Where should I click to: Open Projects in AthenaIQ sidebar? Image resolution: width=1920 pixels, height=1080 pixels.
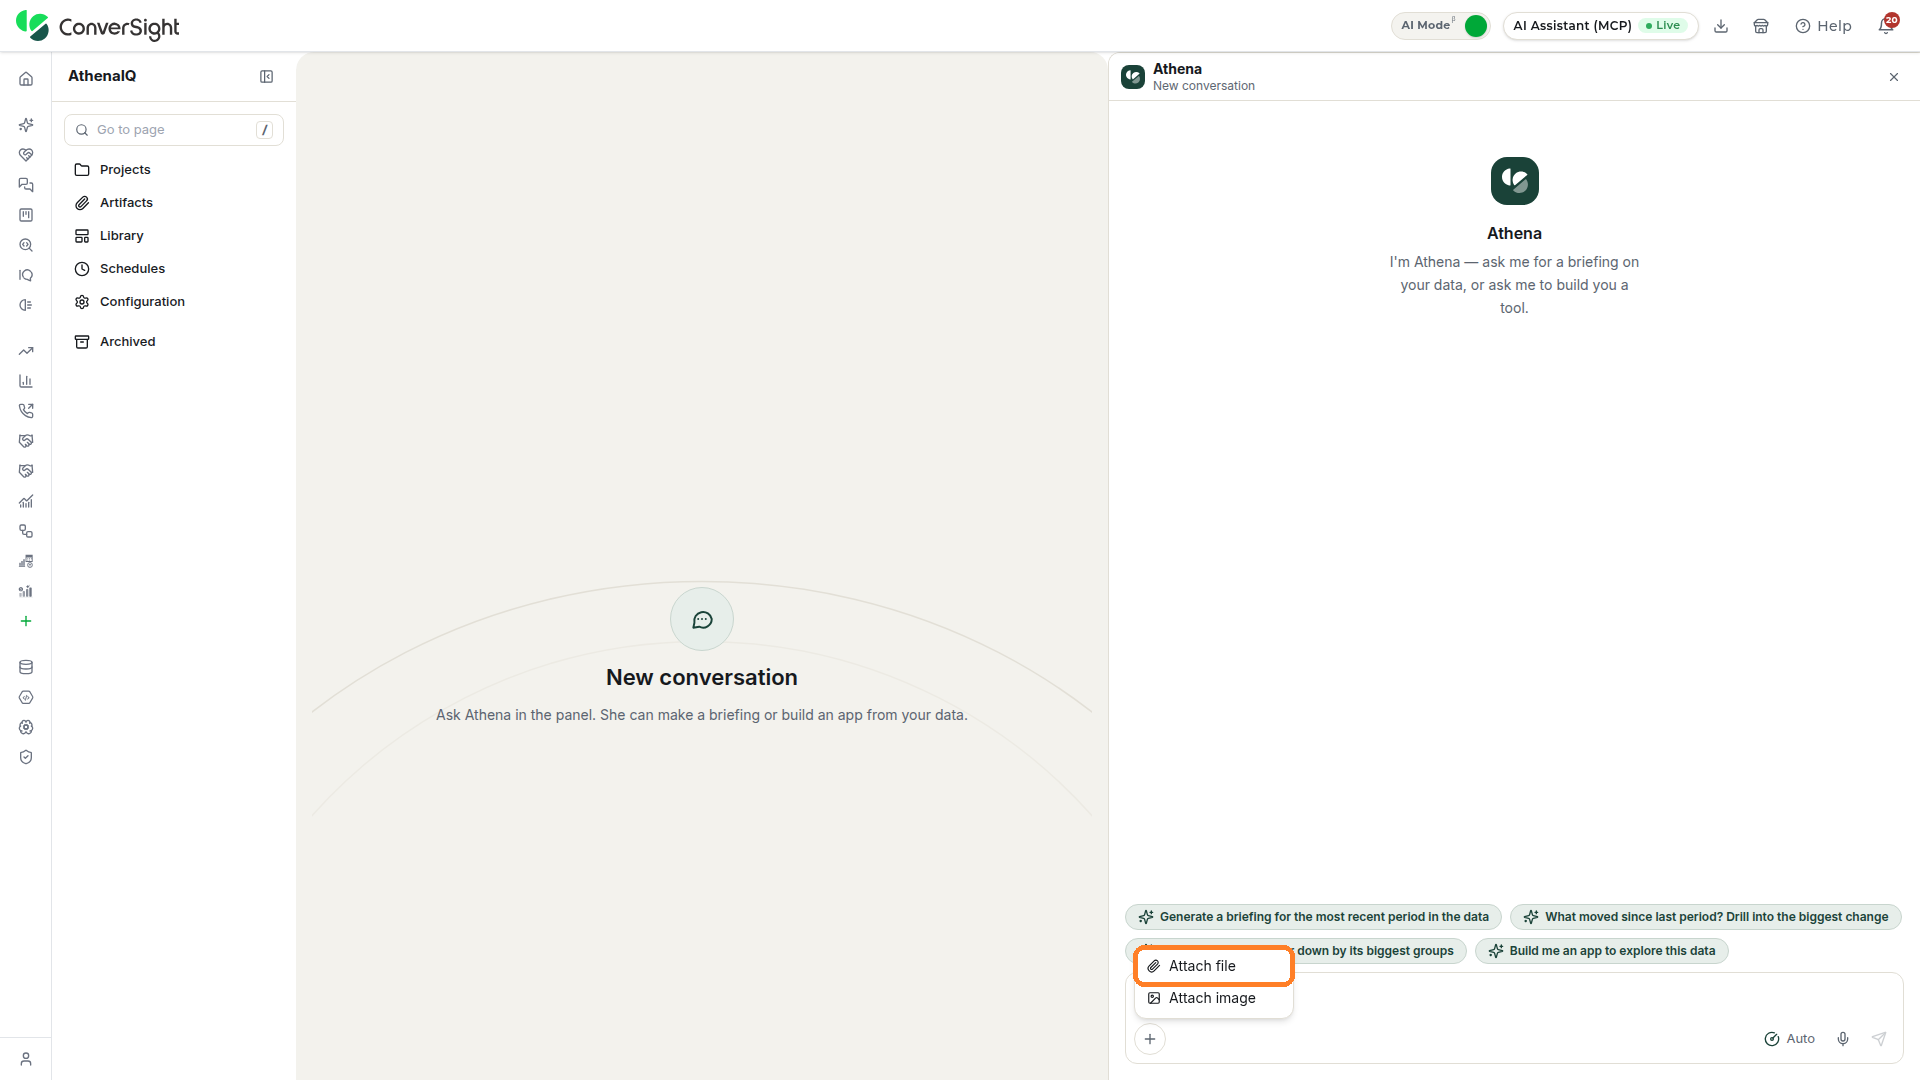tap(174, 170)
